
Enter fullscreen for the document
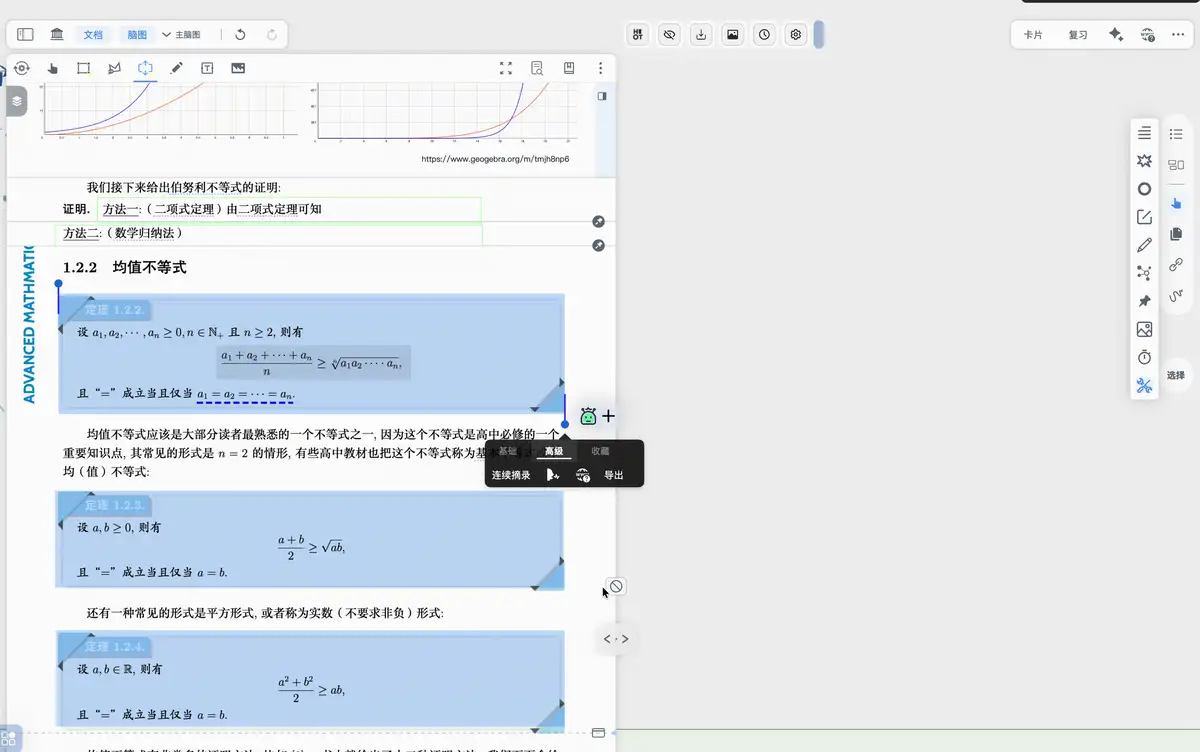(506, 68)
